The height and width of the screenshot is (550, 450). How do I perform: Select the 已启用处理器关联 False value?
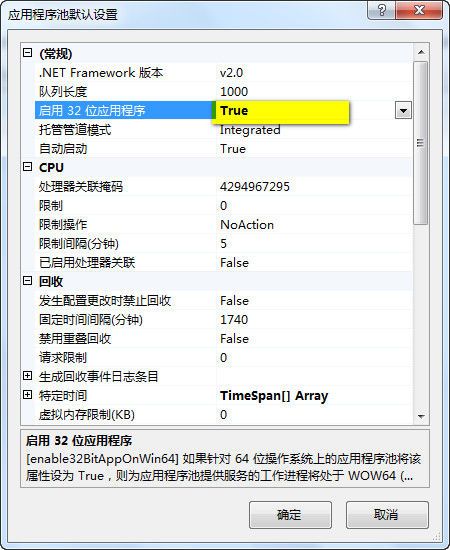click(x=234, y=263)
